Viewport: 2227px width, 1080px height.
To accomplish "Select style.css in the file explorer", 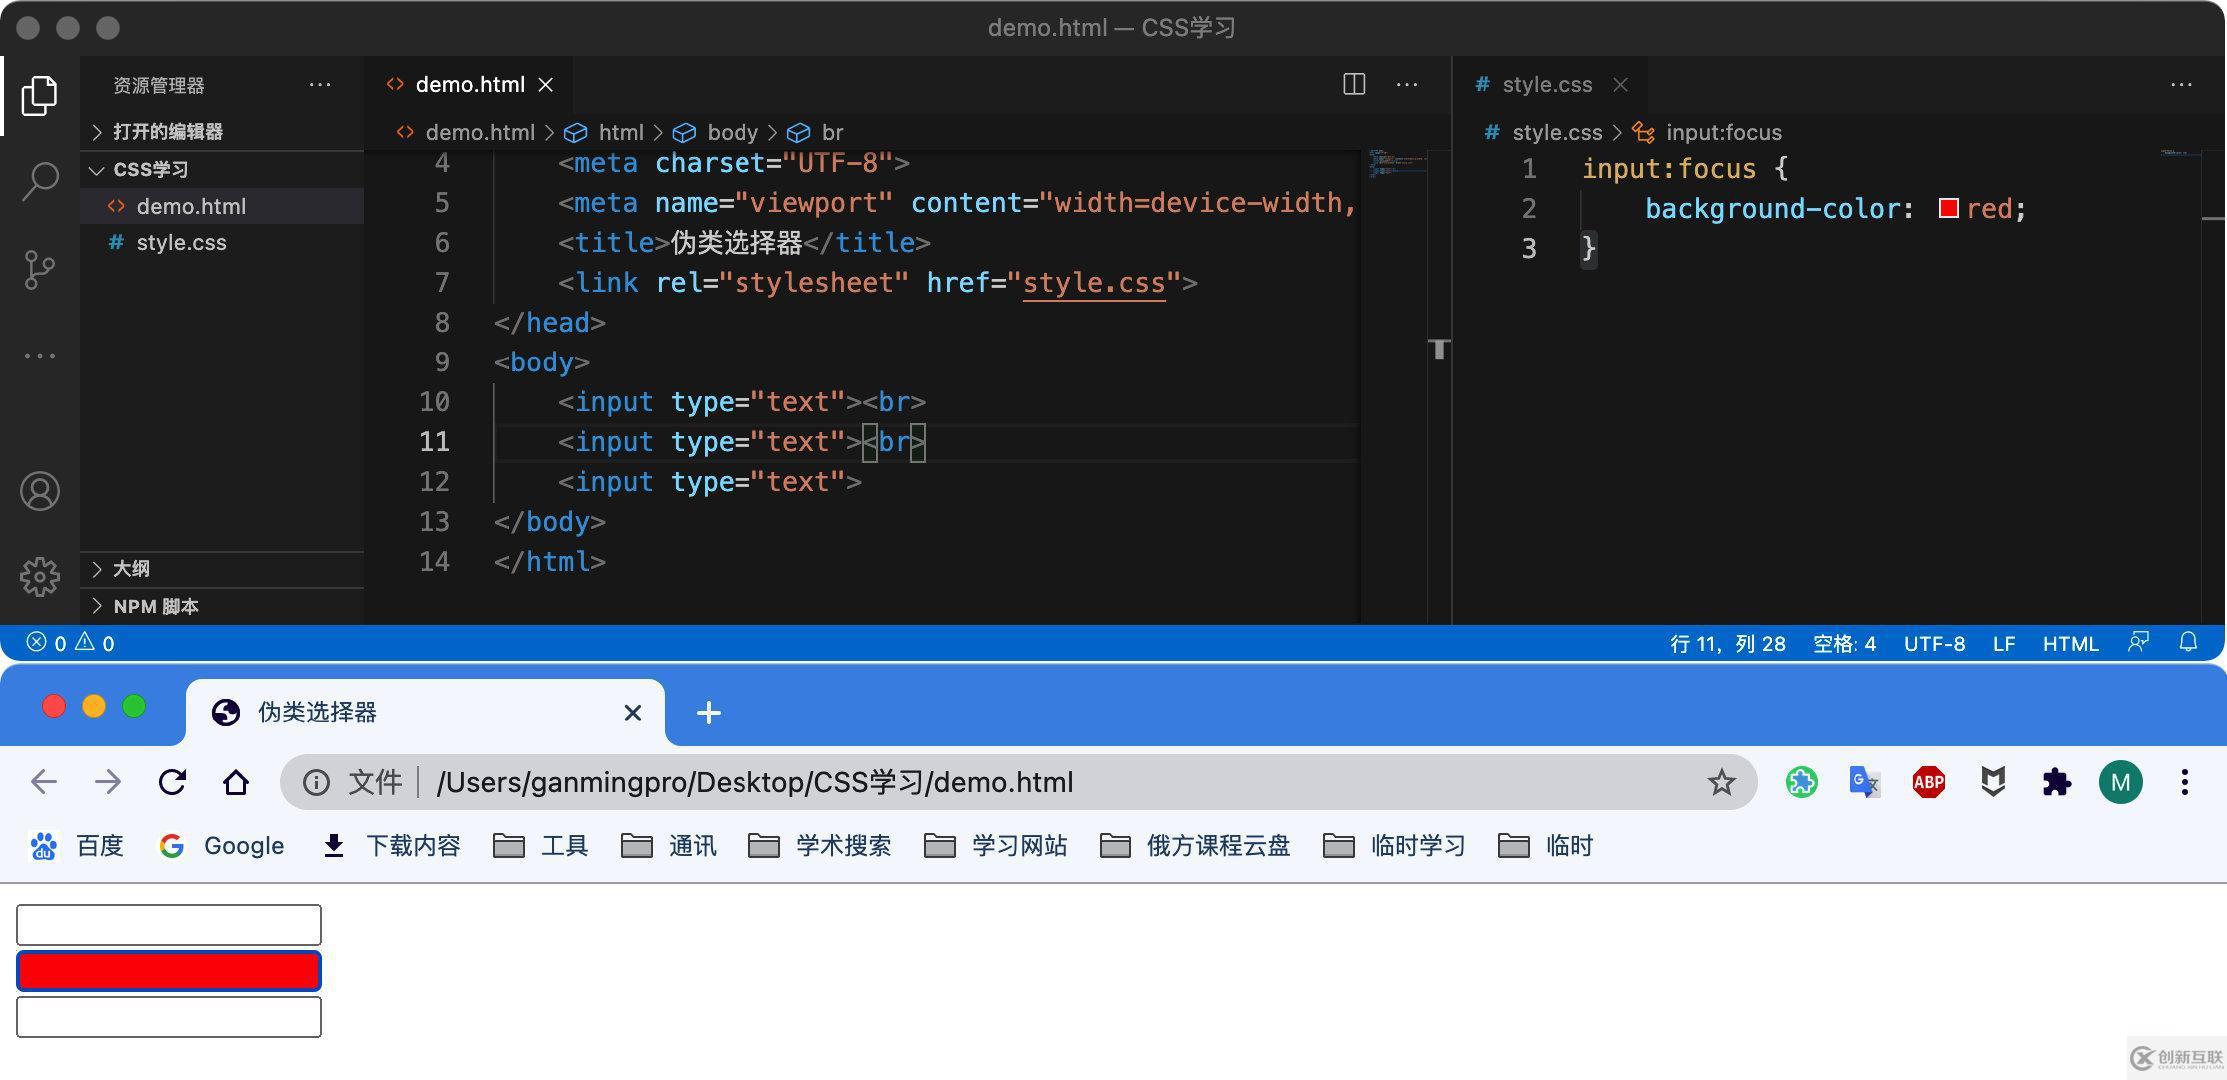I will pyautogui.click(x=222, y=243).
